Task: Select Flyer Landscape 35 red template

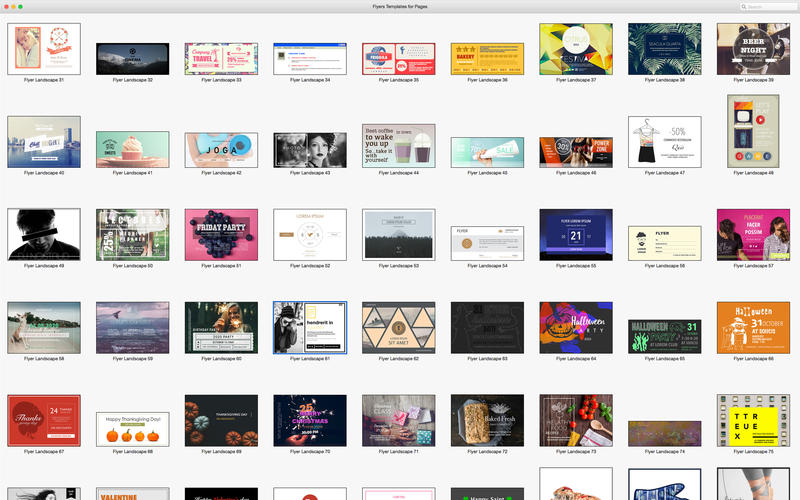Action: (x=398, y=59)
